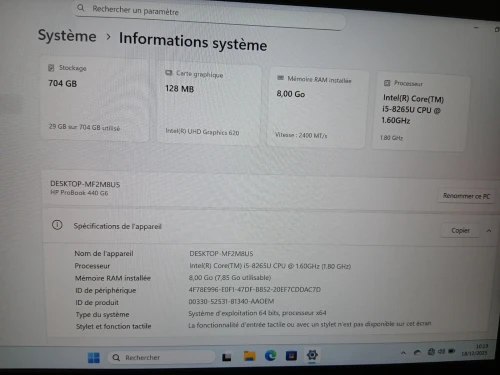Click the Rechercher un paramètre search field

coord(209,14)
